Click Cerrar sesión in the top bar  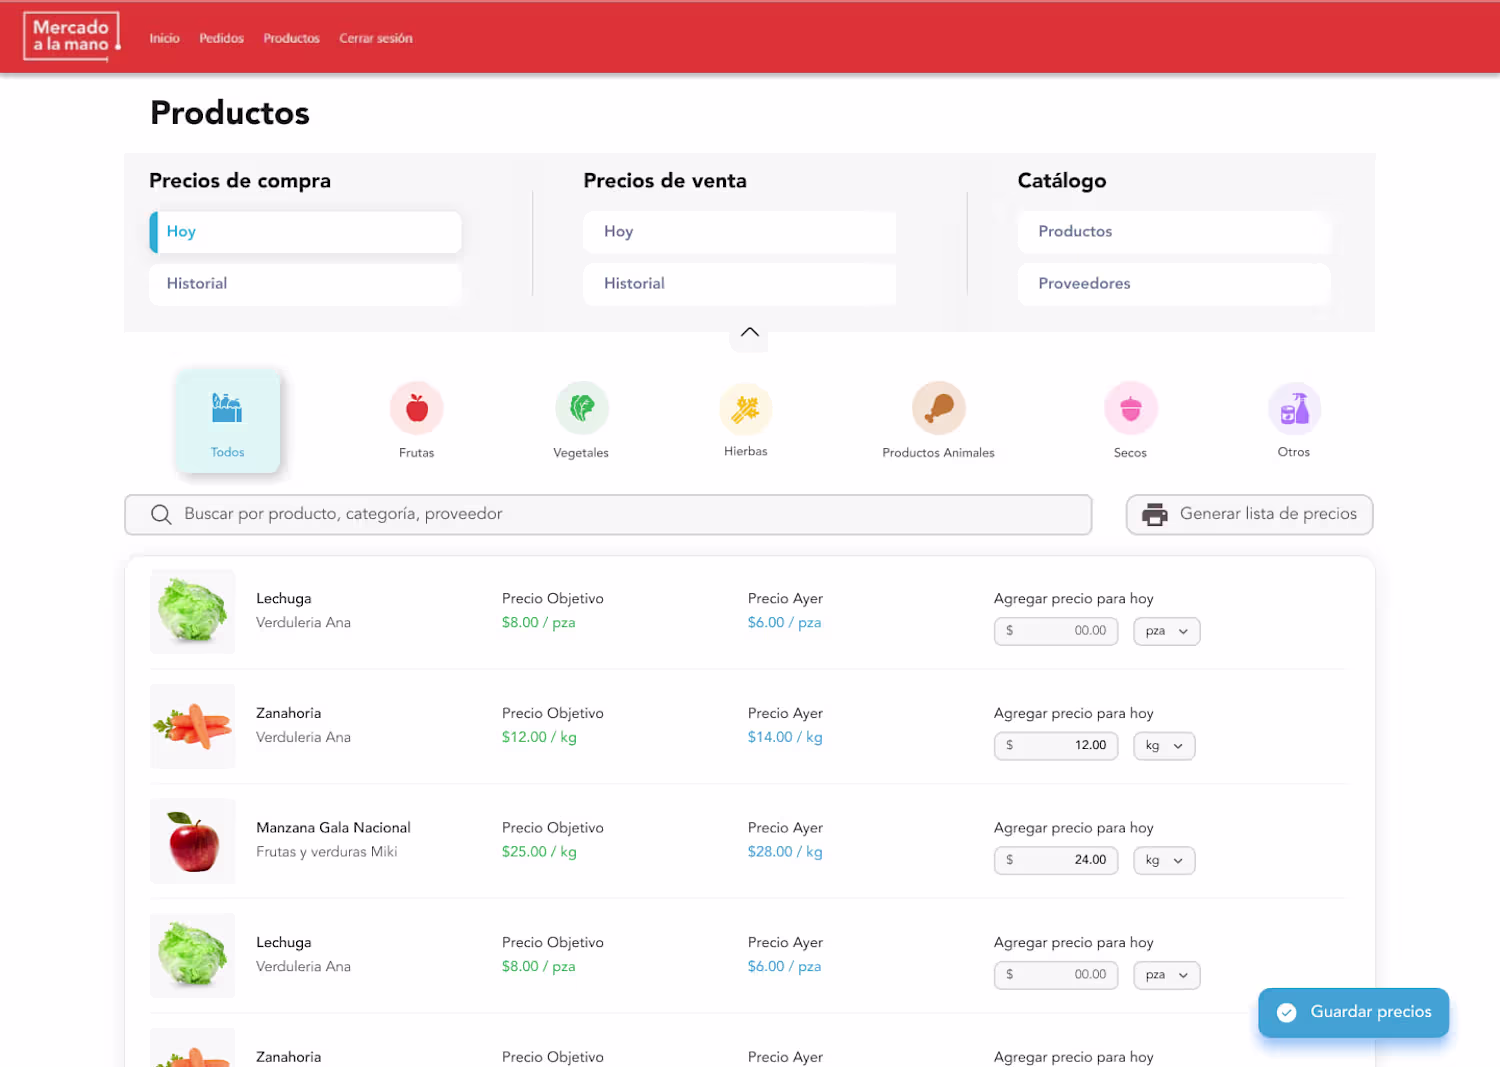coord(376,38)
